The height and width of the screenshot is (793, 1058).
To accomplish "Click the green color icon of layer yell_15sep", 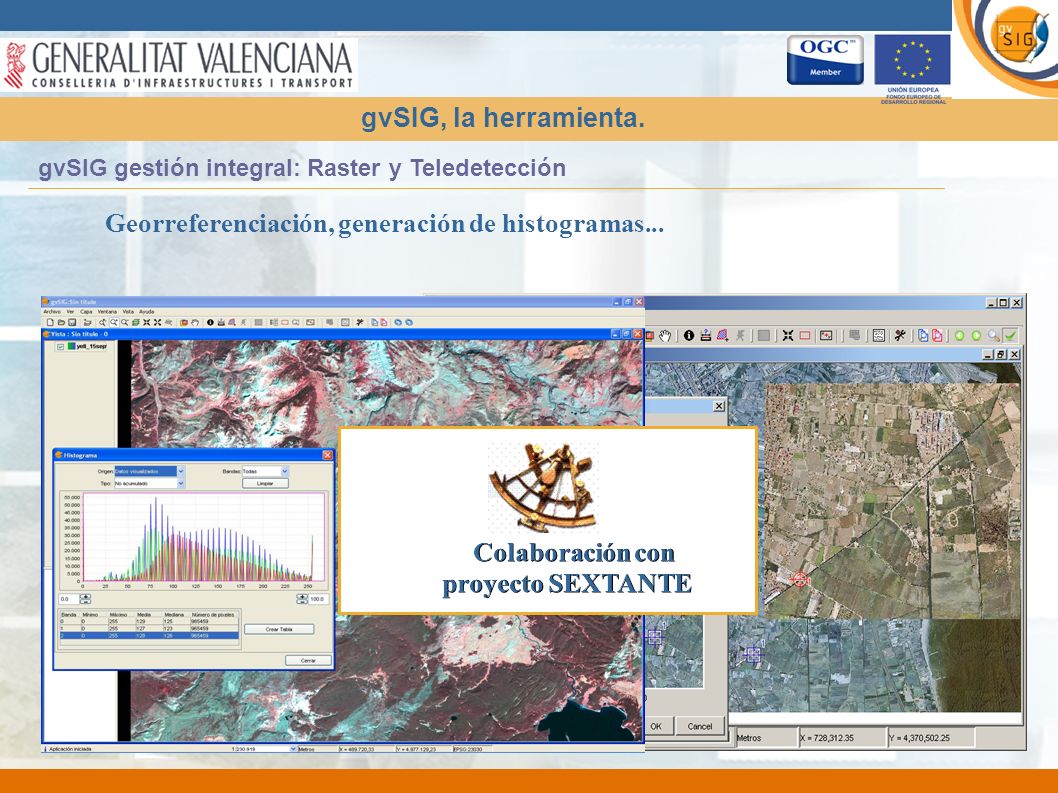I will pos(72,347).
